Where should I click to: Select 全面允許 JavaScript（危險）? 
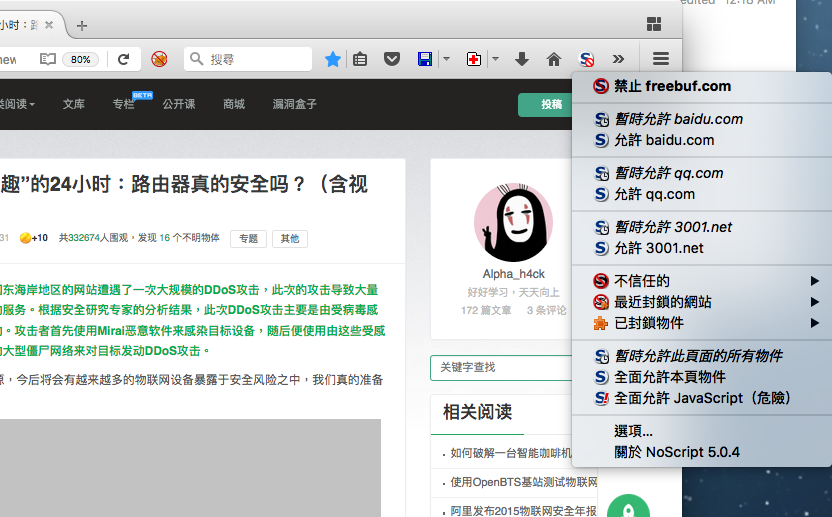[x=702, y=398]
